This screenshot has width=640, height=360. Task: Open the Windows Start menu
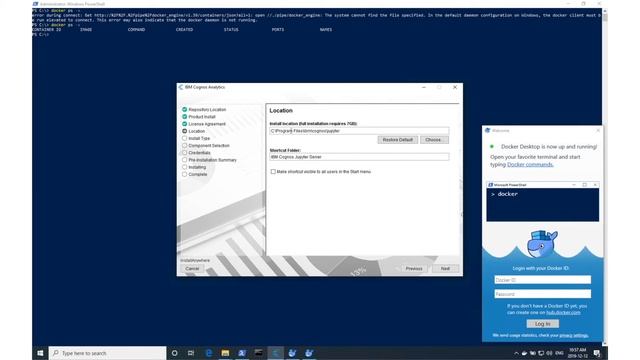[40, 353]
